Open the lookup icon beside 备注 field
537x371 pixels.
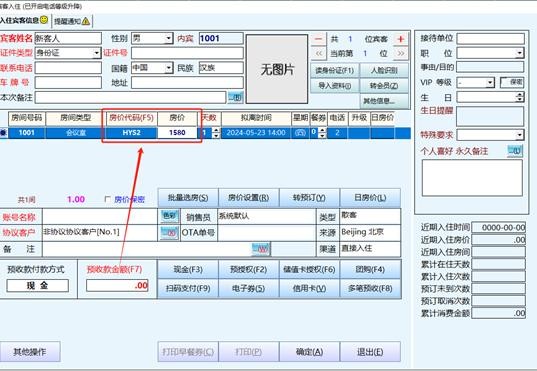[261, 249]
